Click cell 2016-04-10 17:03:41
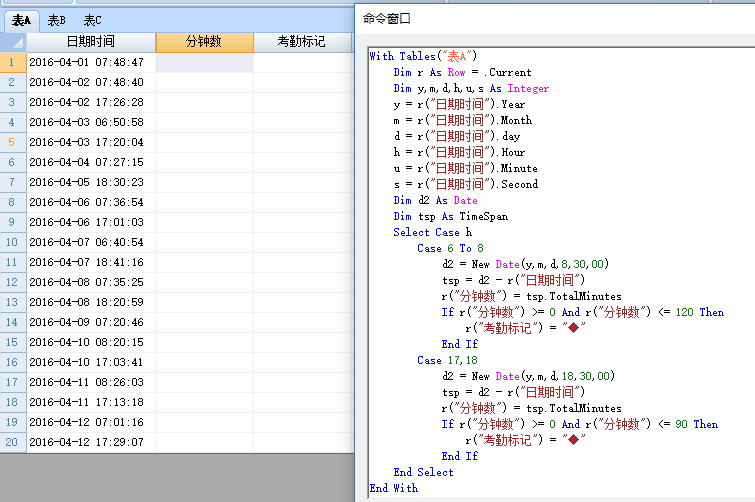Screen dimensions: 755x502 (91, 362)
